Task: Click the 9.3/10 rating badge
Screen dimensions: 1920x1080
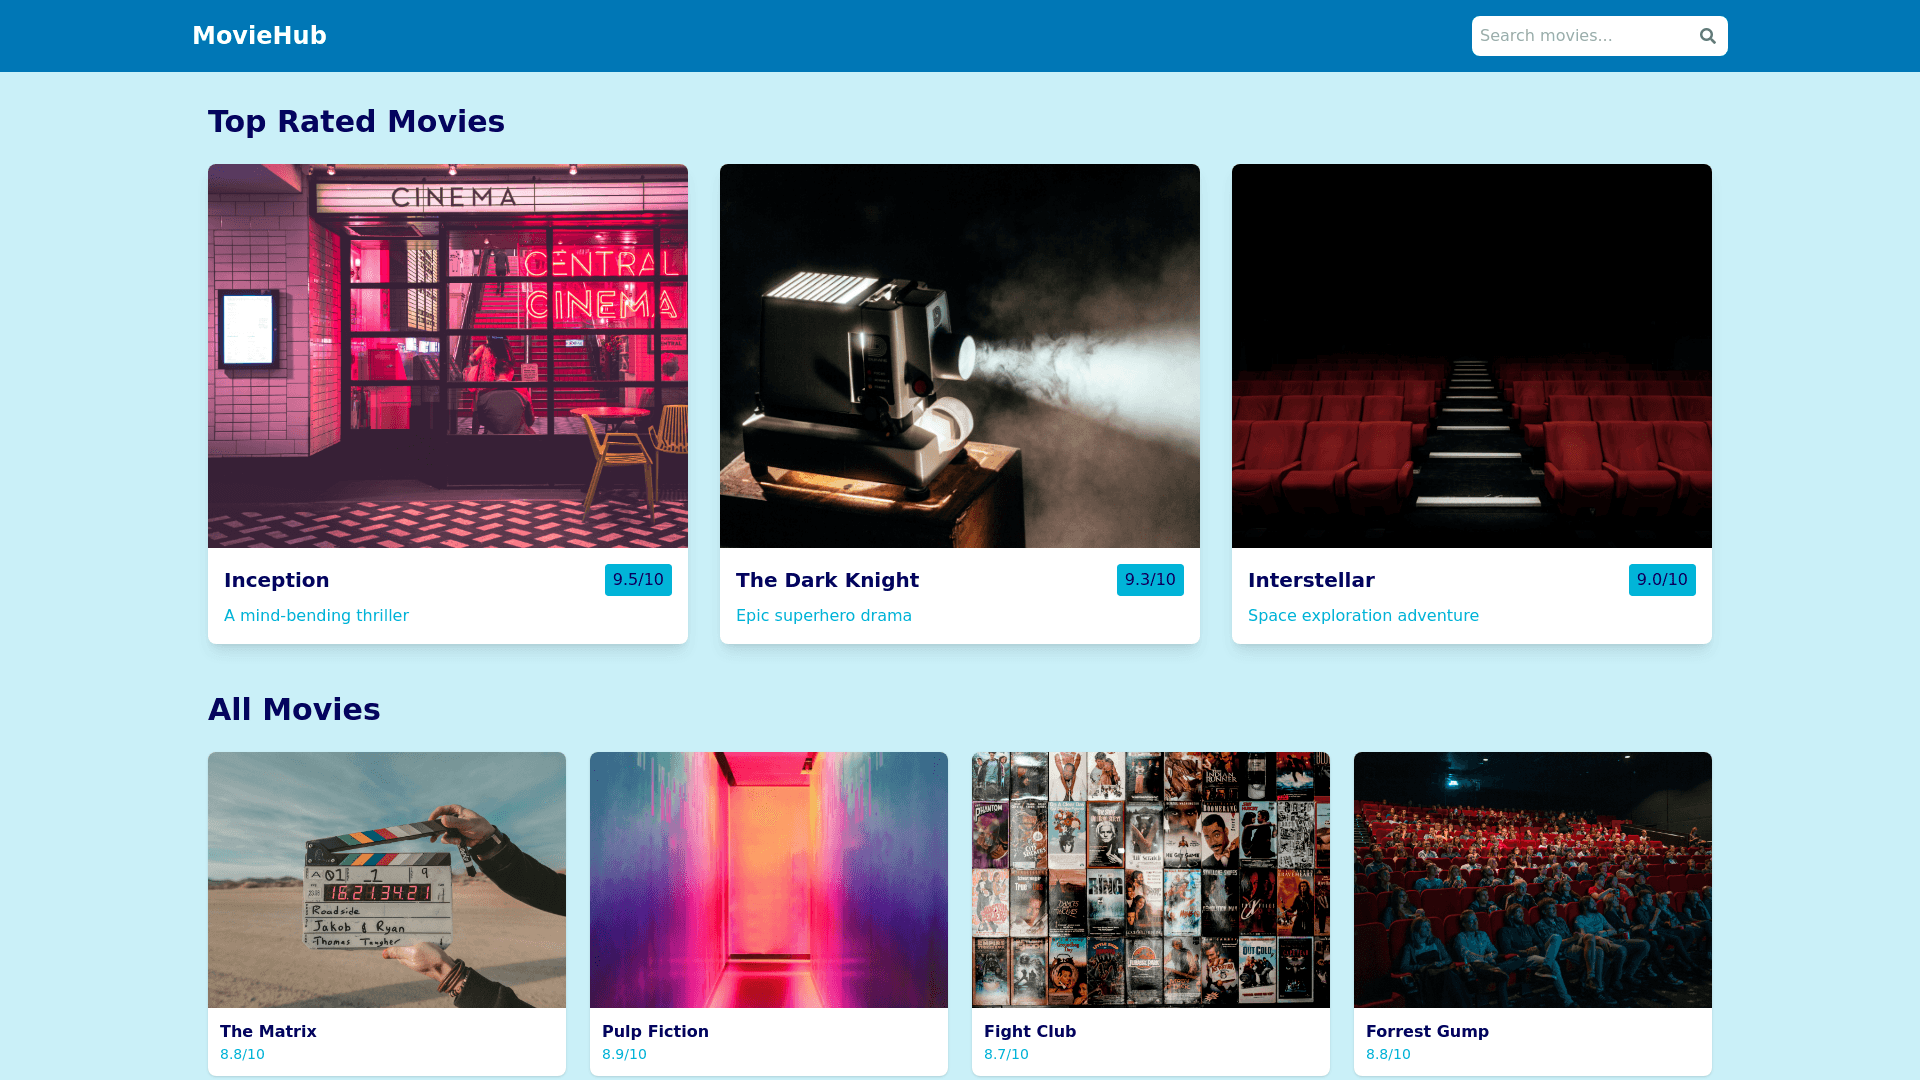Action: (x=1150, y=580)
